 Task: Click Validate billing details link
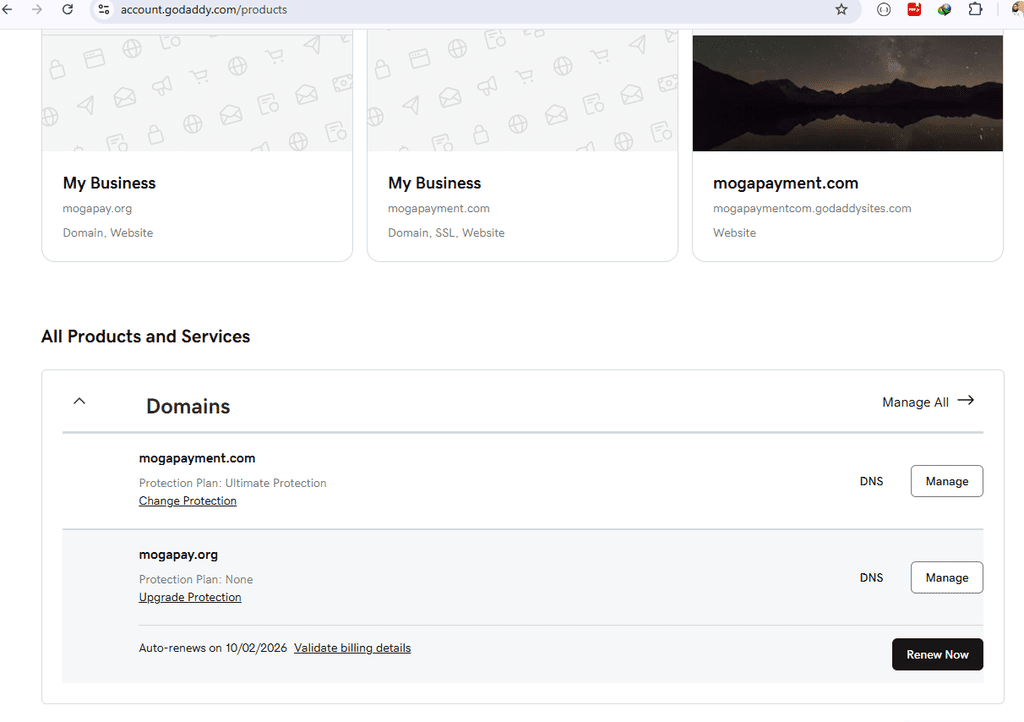coord(352,648)
